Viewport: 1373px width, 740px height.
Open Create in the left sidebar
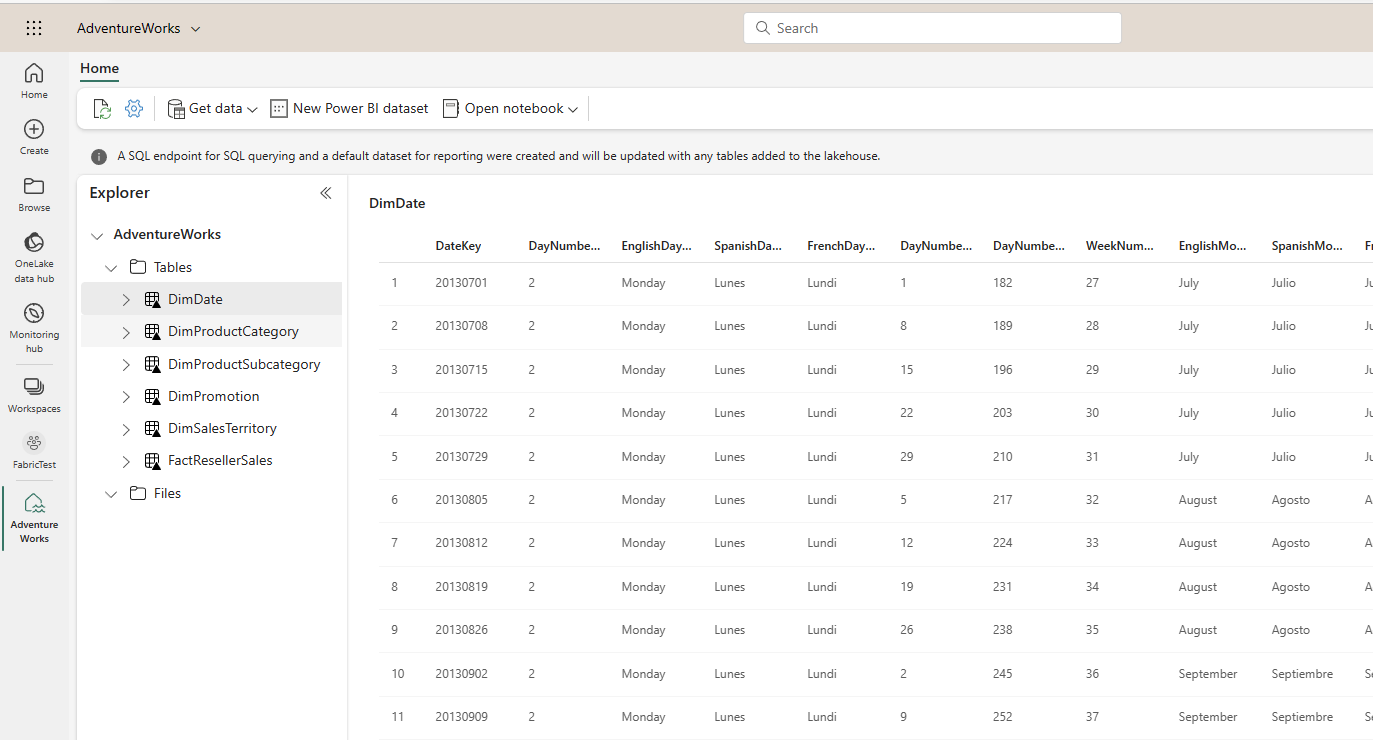[x=34, y=137]
